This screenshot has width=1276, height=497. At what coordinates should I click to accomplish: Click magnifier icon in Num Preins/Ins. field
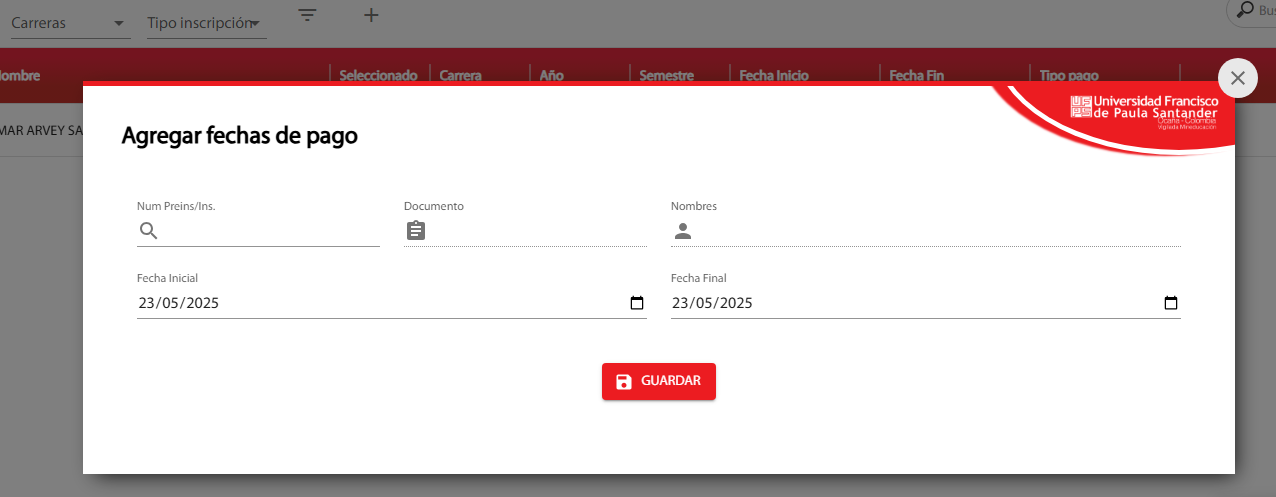[x=148, y=231]
